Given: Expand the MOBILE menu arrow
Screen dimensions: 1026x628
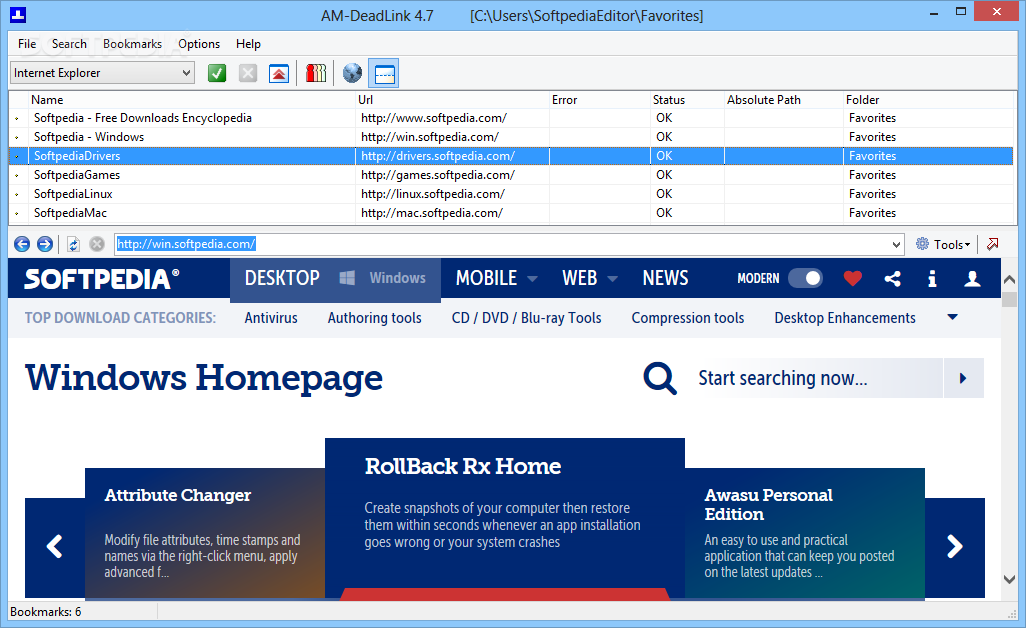Looking at the screenshot, I should [x=533, y=279].
